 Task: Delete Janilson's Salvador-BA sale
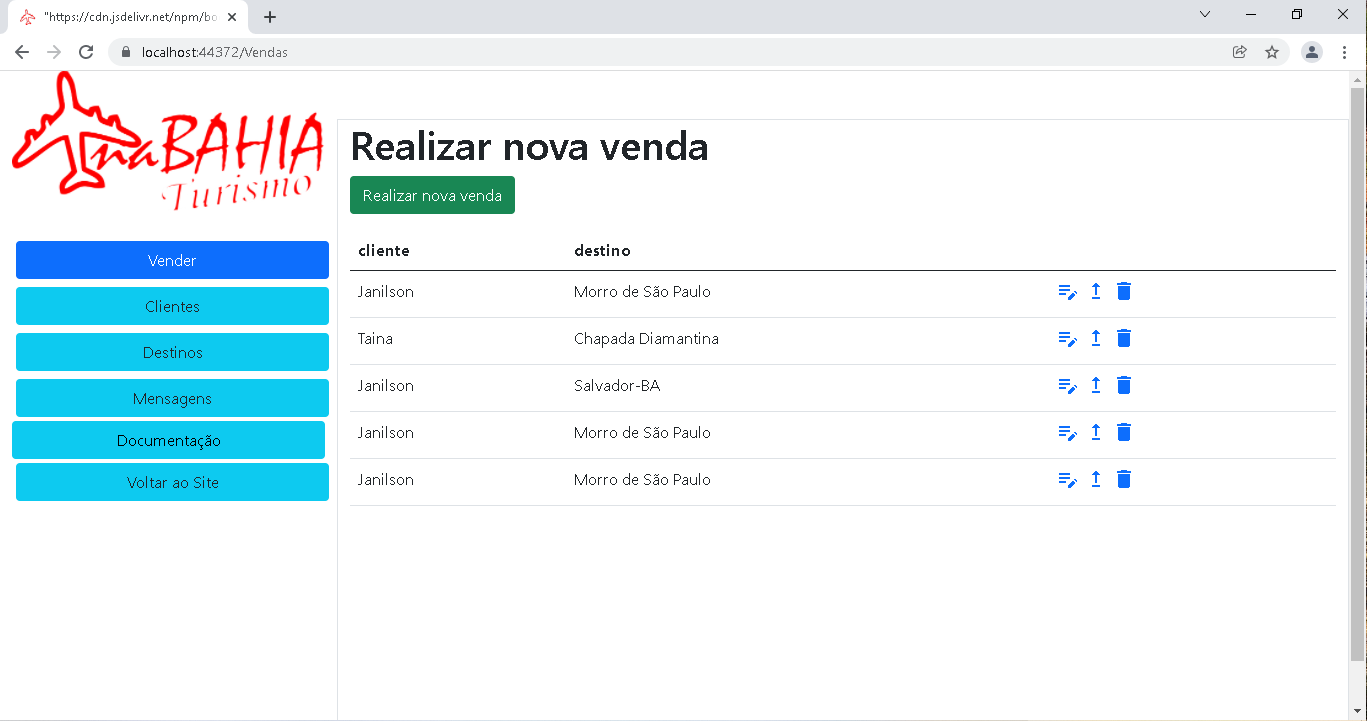coord(1124,385)
